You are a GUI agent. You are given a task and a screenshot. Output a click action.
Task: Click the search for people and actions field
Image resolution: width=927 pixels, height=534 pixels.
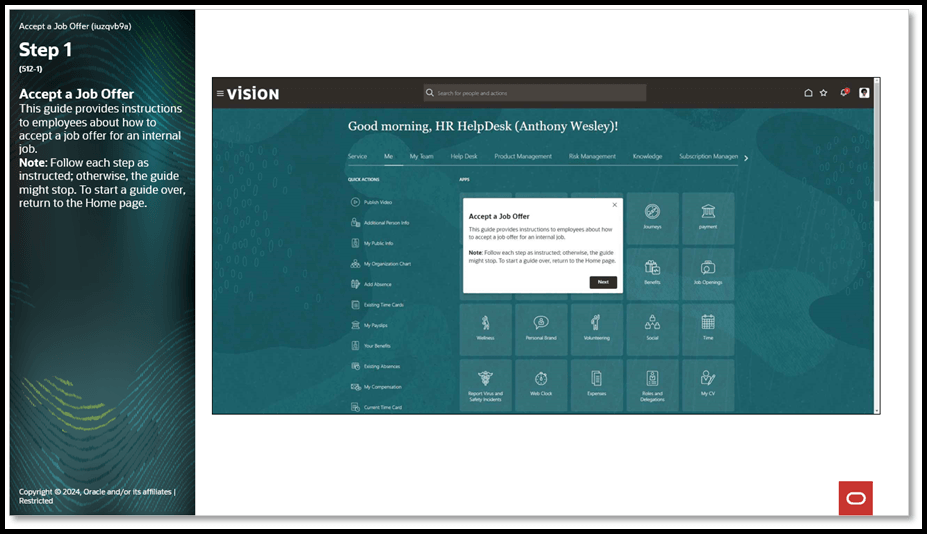535,93
